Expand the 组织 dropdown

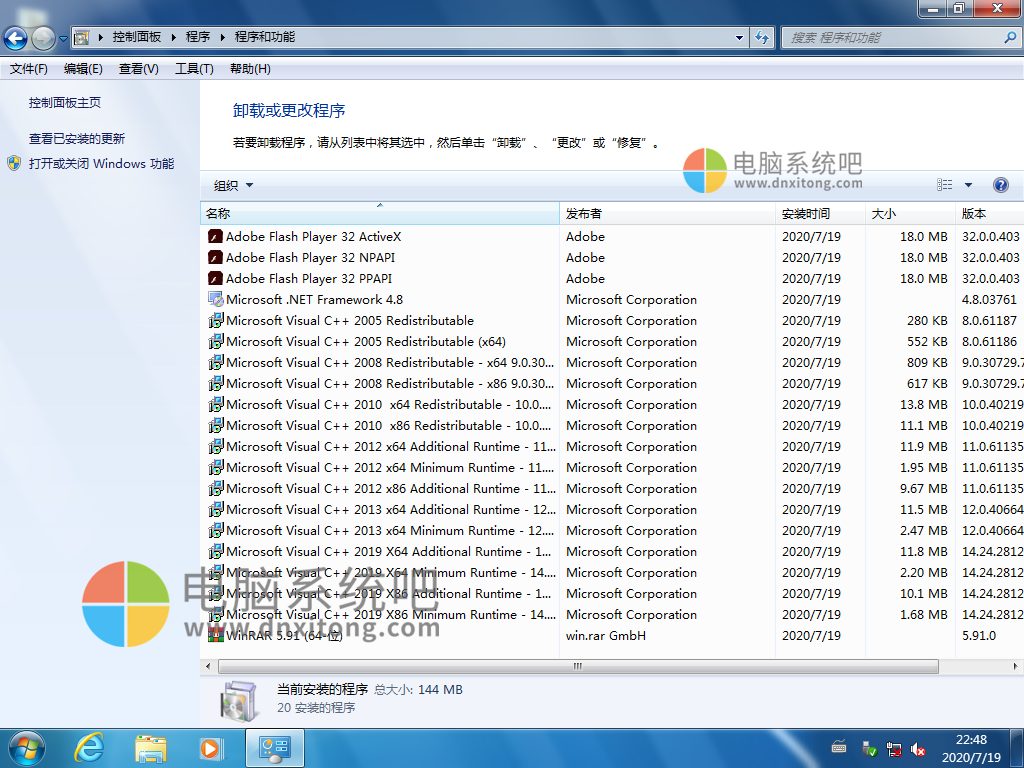pos(234,185)
